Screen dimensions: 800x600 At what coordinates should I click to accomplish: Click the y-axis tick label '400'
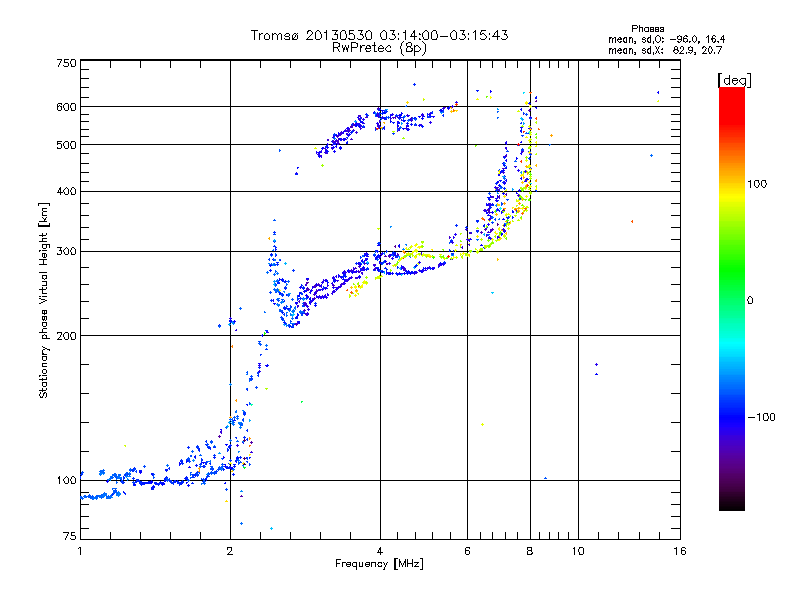click(66, 191)
